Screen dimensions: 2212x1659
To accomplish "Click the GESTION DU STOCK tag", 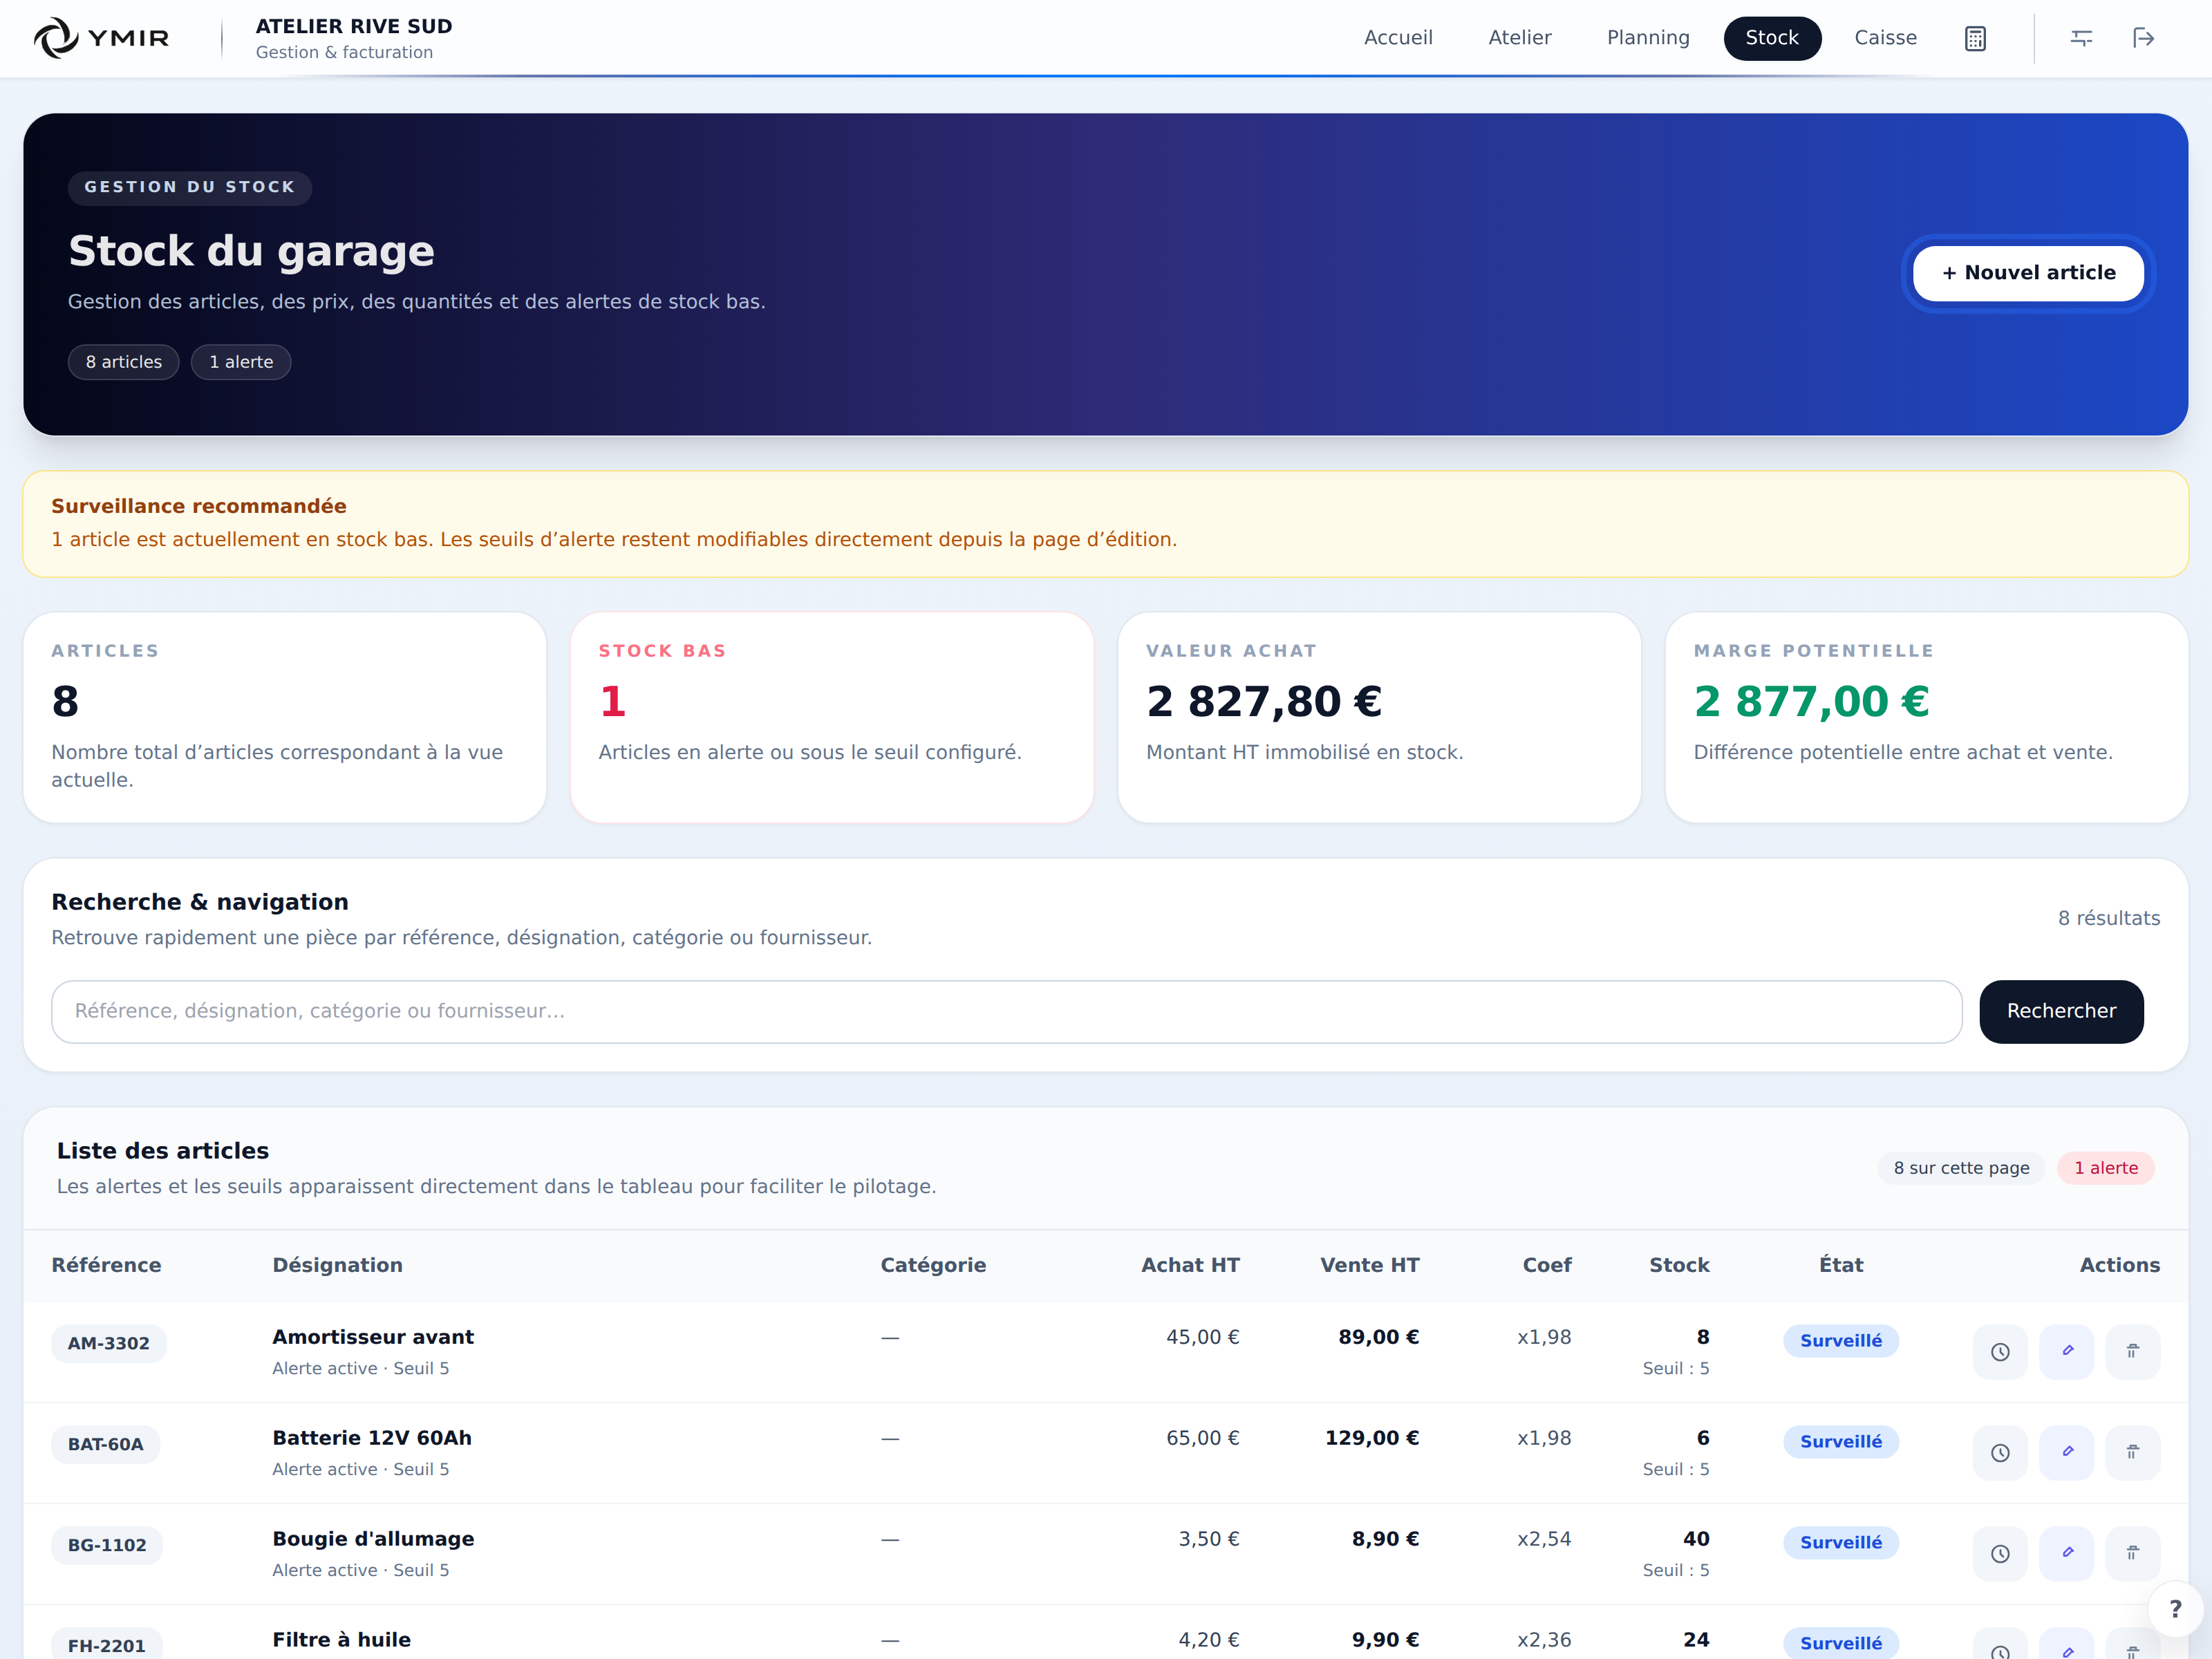I will [190, 187].
